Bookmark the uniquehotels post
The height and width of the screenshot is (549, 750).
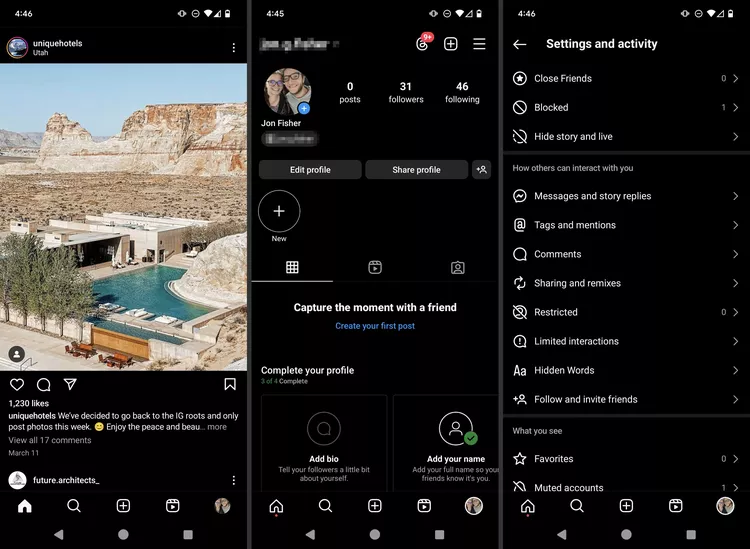click(230, 385)
